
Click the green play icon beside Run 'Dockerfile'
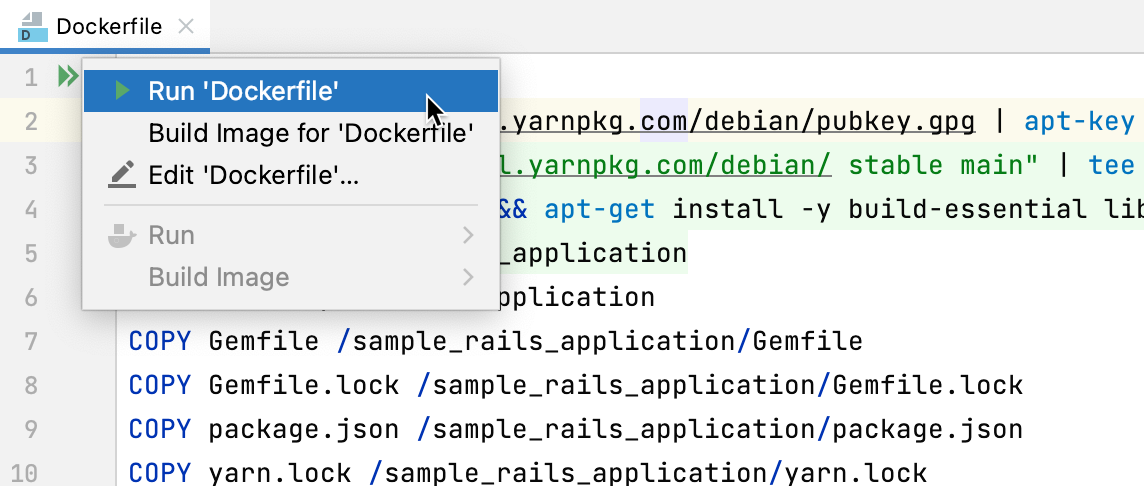(122, 91)
